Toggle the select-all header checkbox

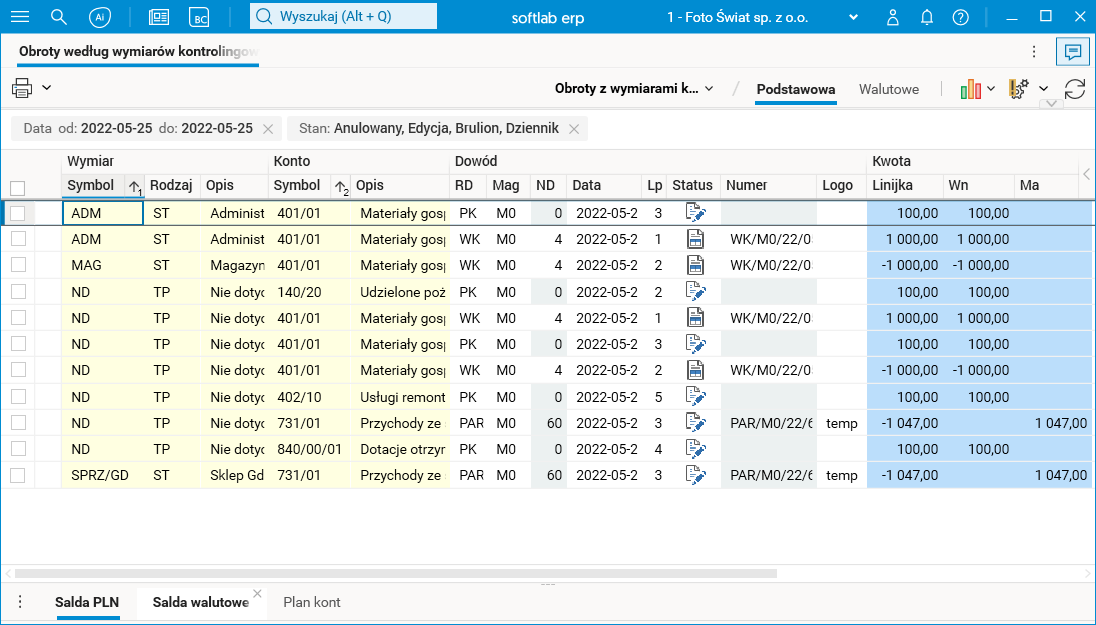click(x=17, y=187)
